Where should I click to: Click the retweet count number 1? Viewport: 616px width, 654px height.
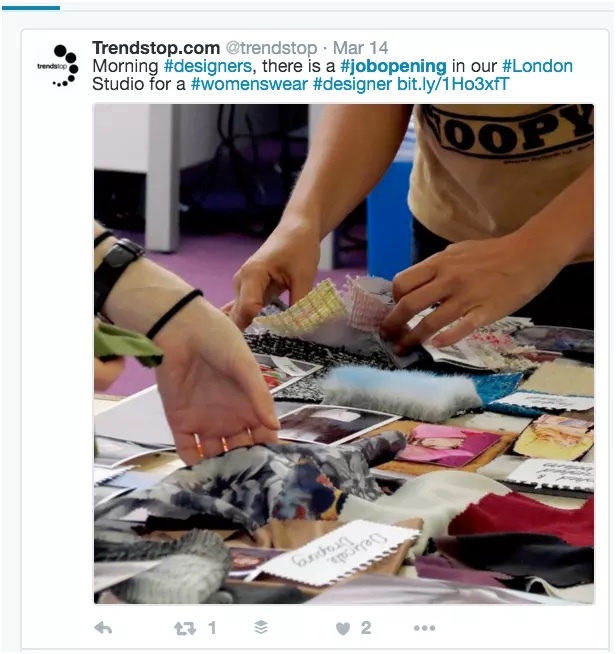(212, 627)
